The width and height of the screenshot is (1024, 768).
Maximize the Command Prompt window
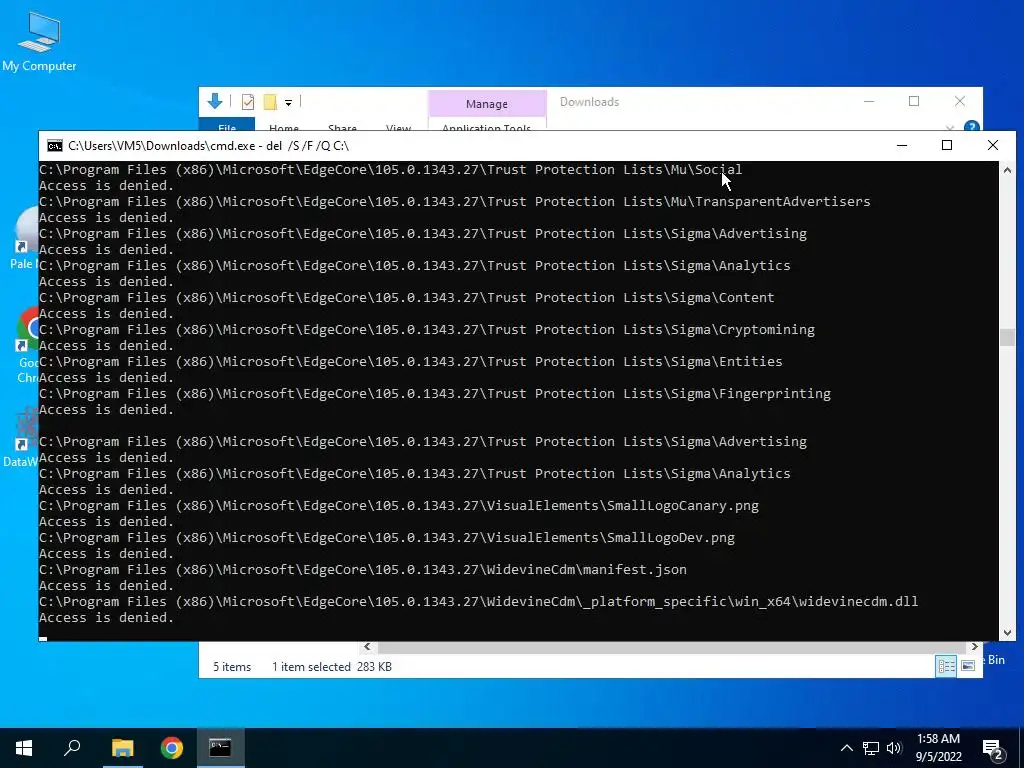tap(947, 145)
